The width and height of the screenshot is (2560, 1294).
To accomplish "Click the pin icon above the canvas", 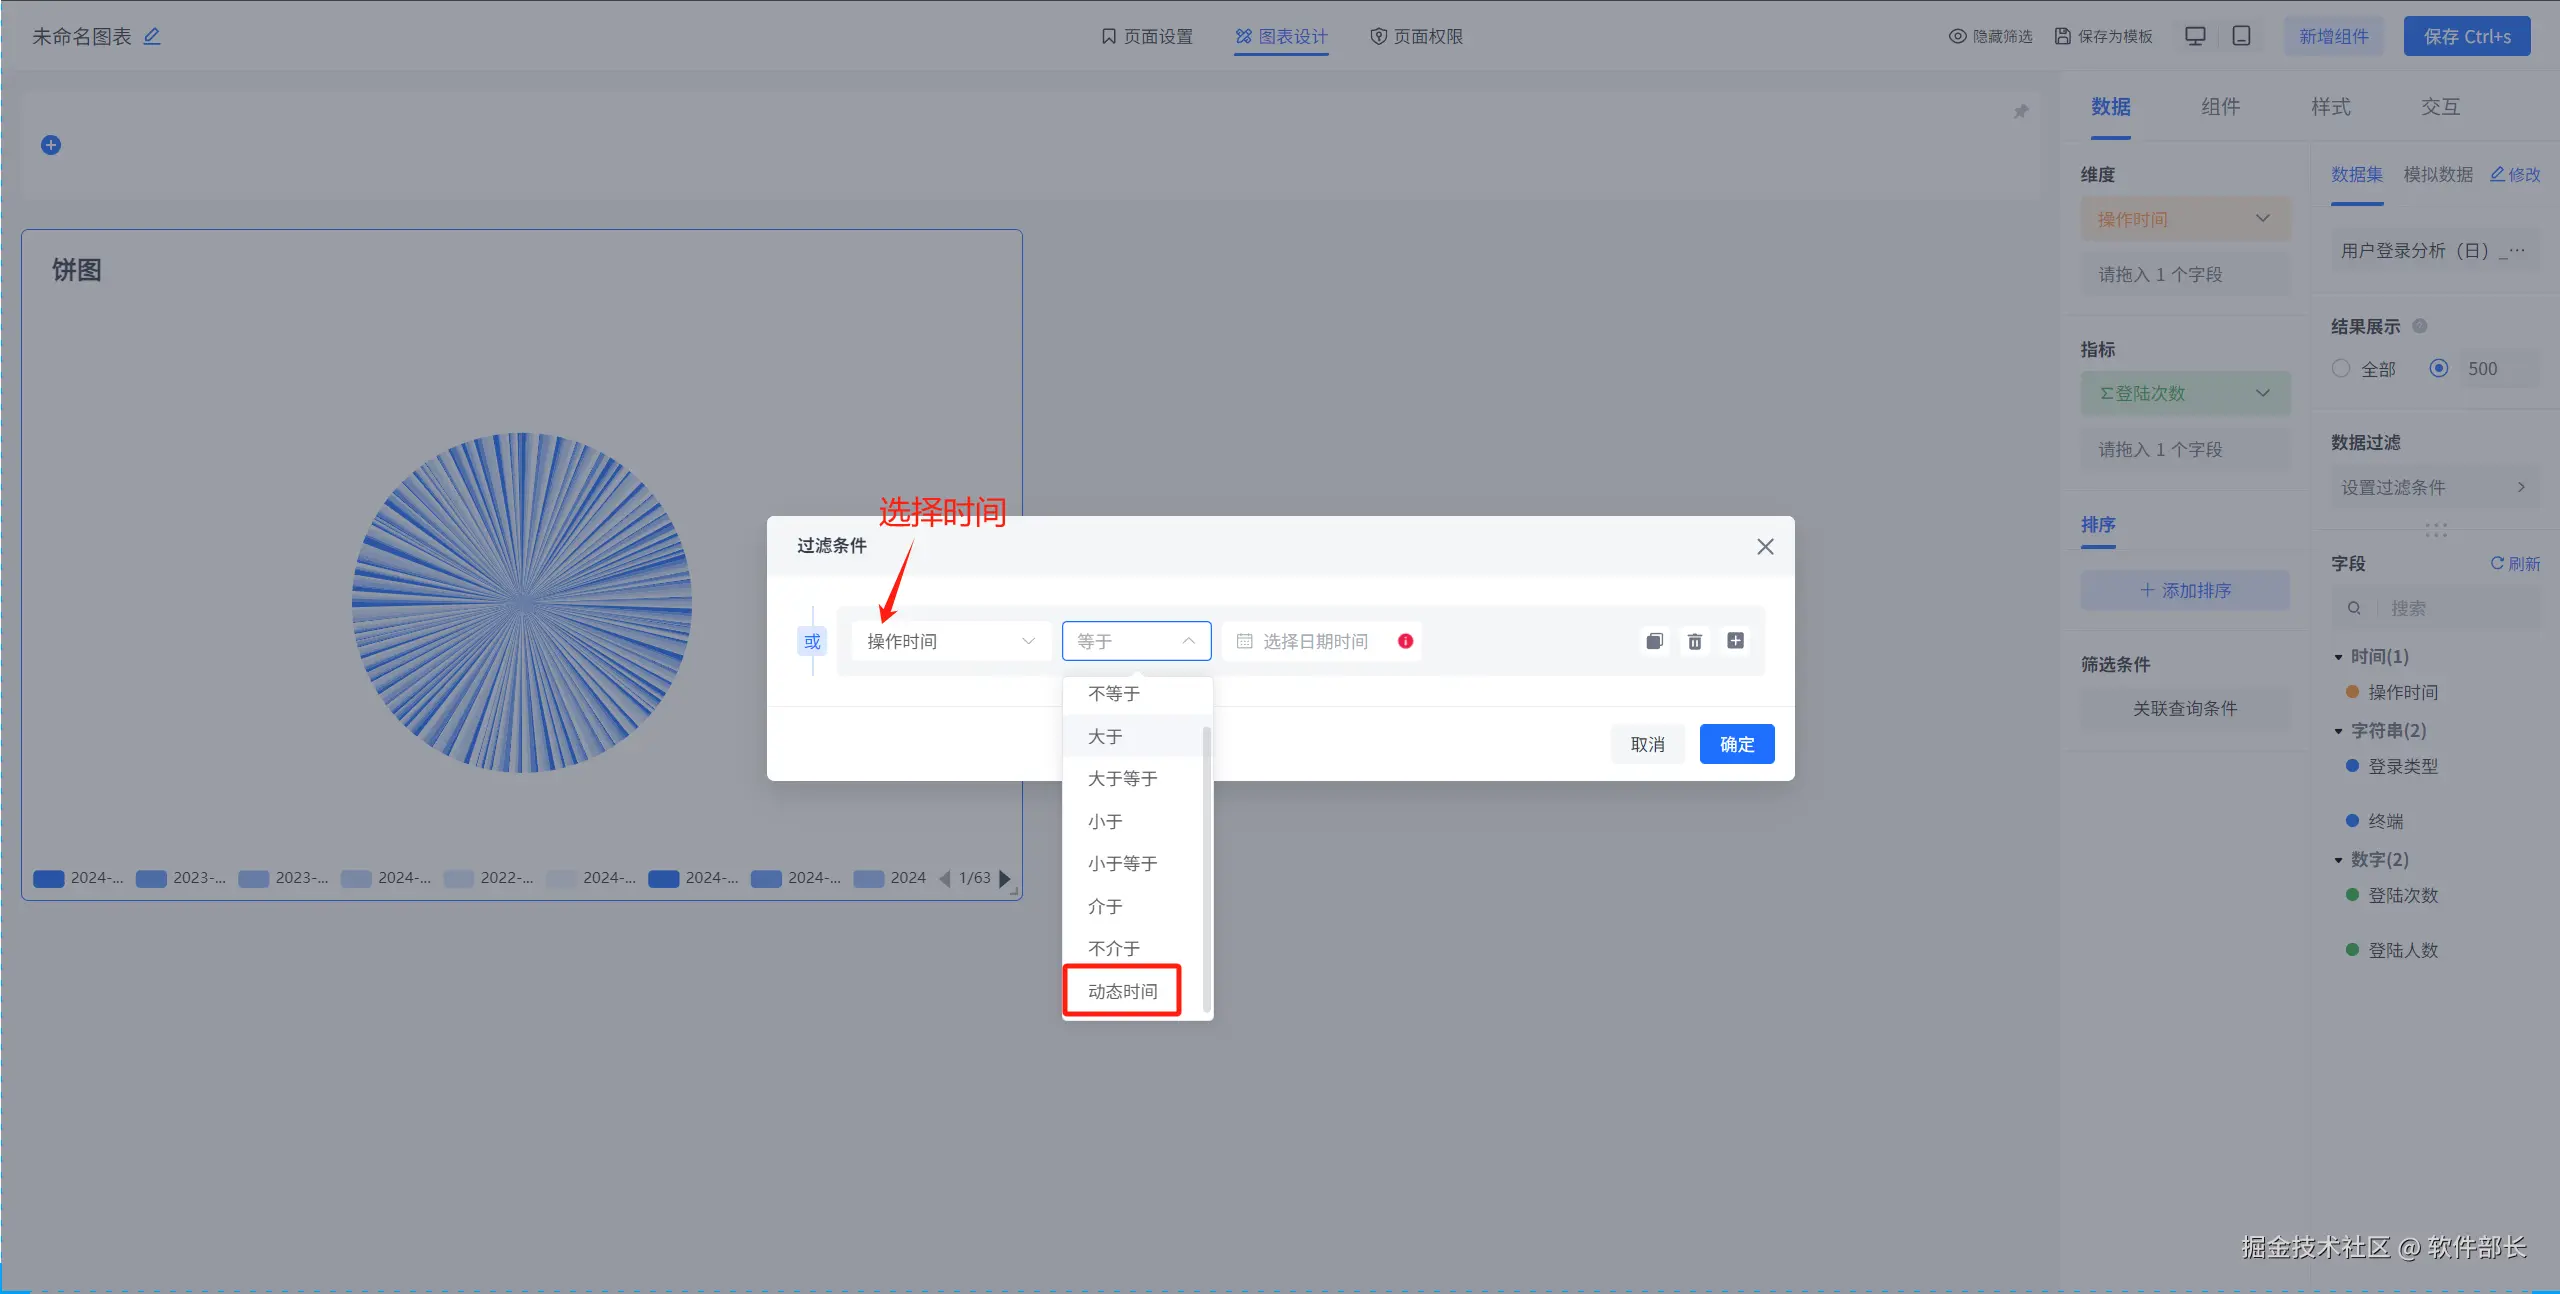I will pos(2021,111).
